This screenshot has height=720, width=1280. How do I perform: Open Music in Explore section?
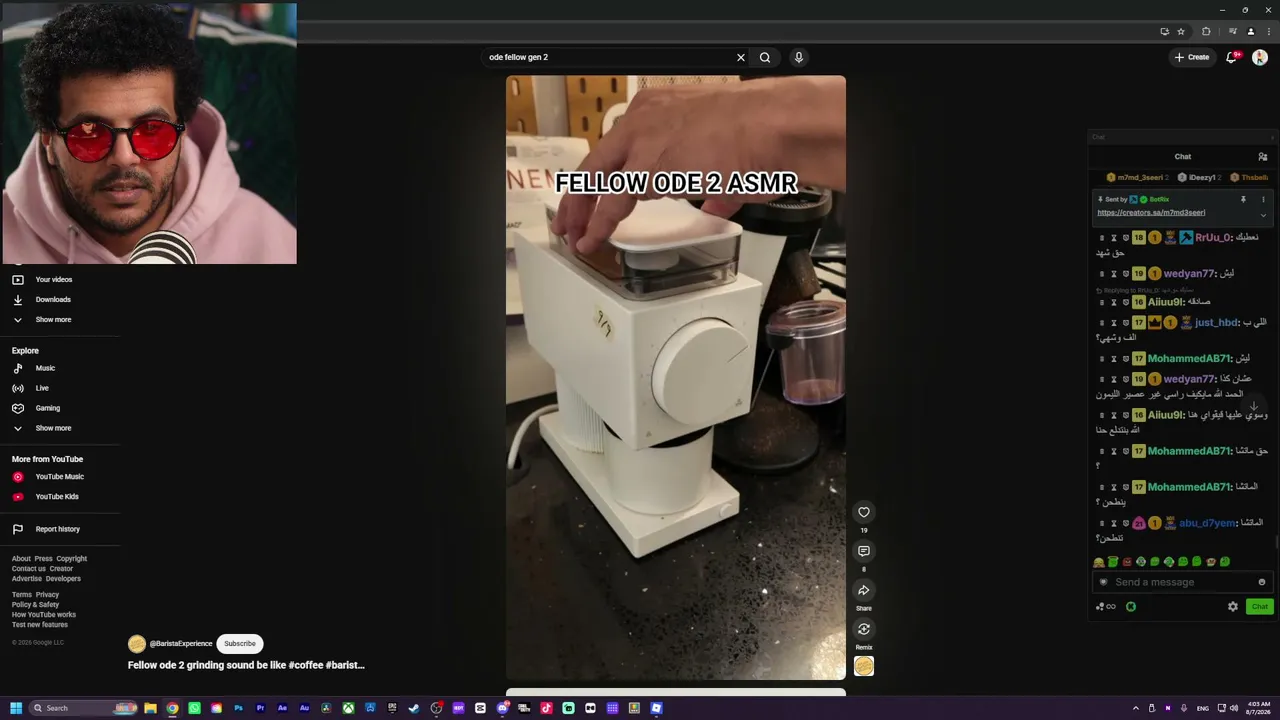click(x=45, y=368)
